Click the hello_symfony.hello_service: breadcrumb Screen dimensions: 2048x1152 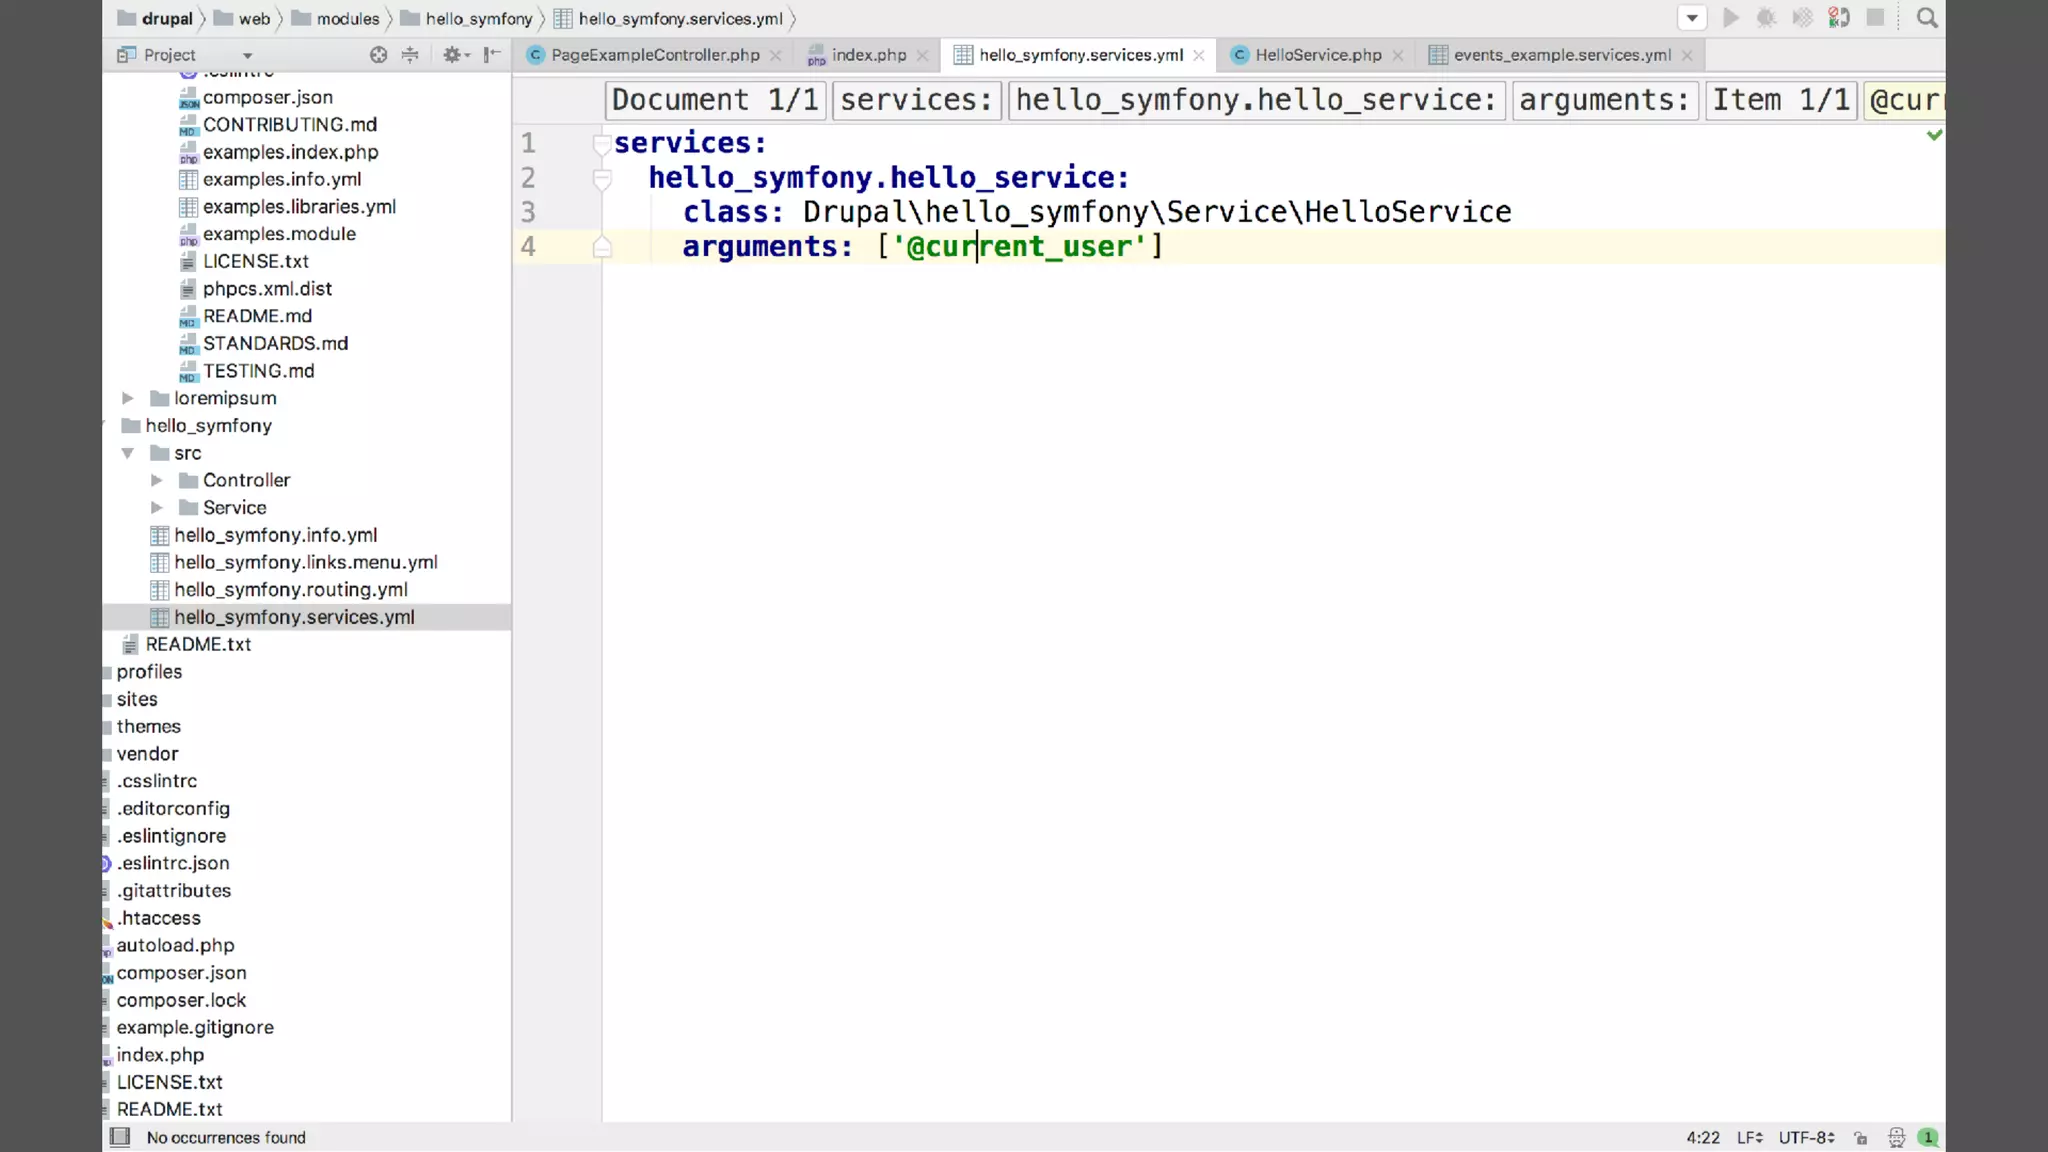tap(1256, 100)
